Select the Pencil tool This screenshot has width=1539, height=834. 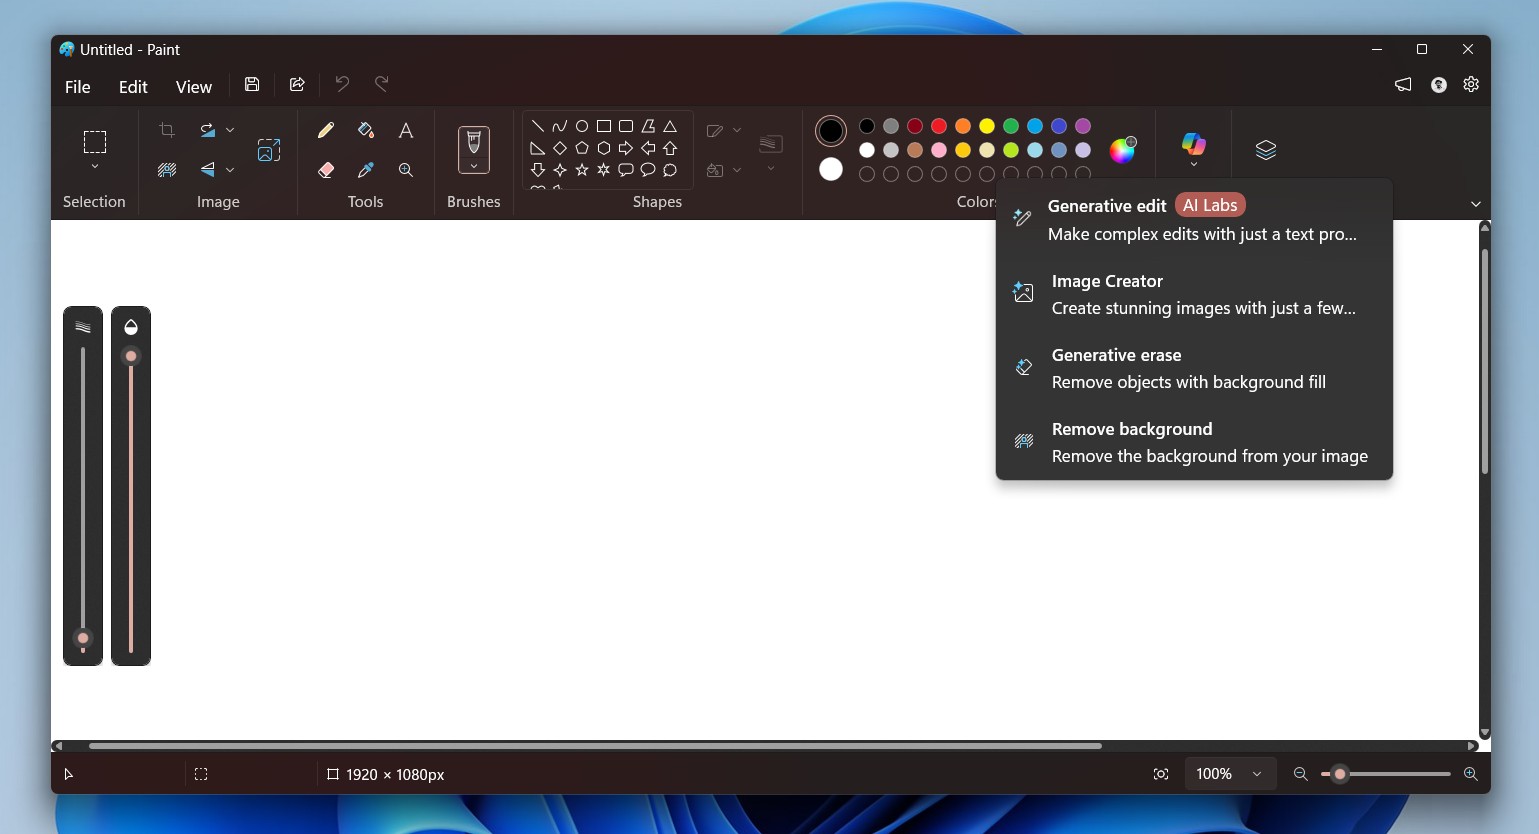[x=325, y=130]
